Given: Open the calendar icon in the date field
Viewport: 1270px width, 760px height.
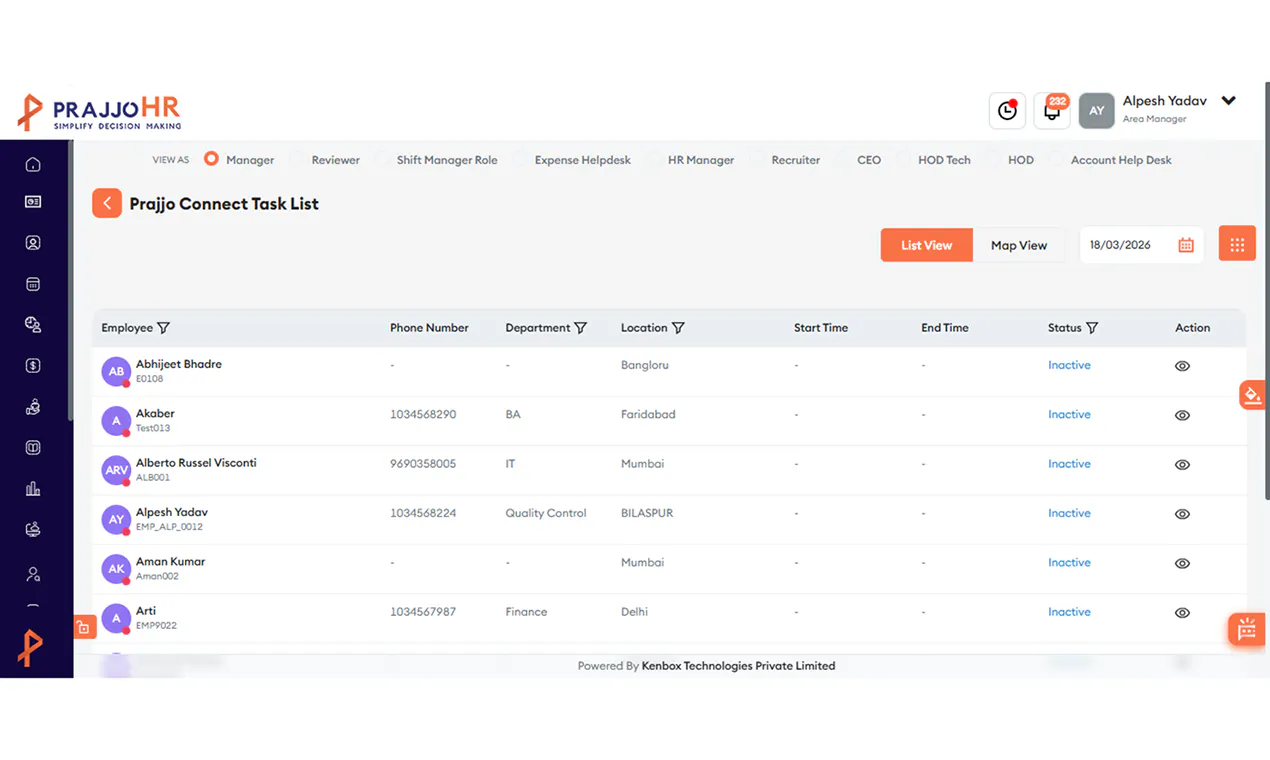Looking at the screenshot, I should 1186,245.
